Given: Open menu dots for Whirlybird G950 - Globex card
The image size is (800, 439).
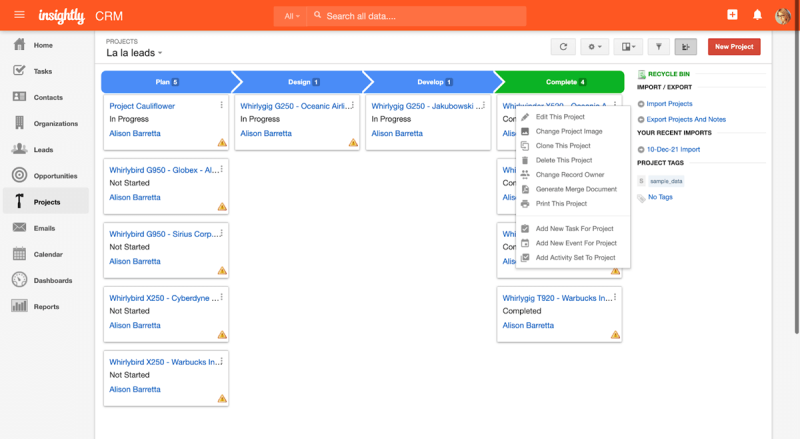Looking at the screenshot, I should (x=221, y=168).
